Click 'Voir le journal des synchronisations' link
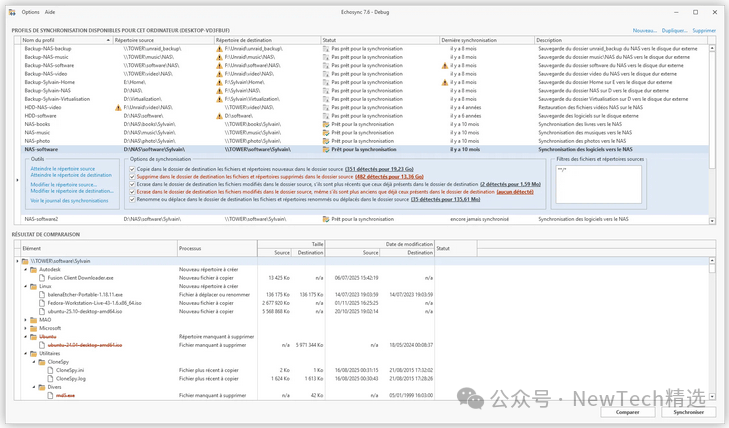Image resolution: width=729 pixels, height=428 pixels. coord(69,200)
